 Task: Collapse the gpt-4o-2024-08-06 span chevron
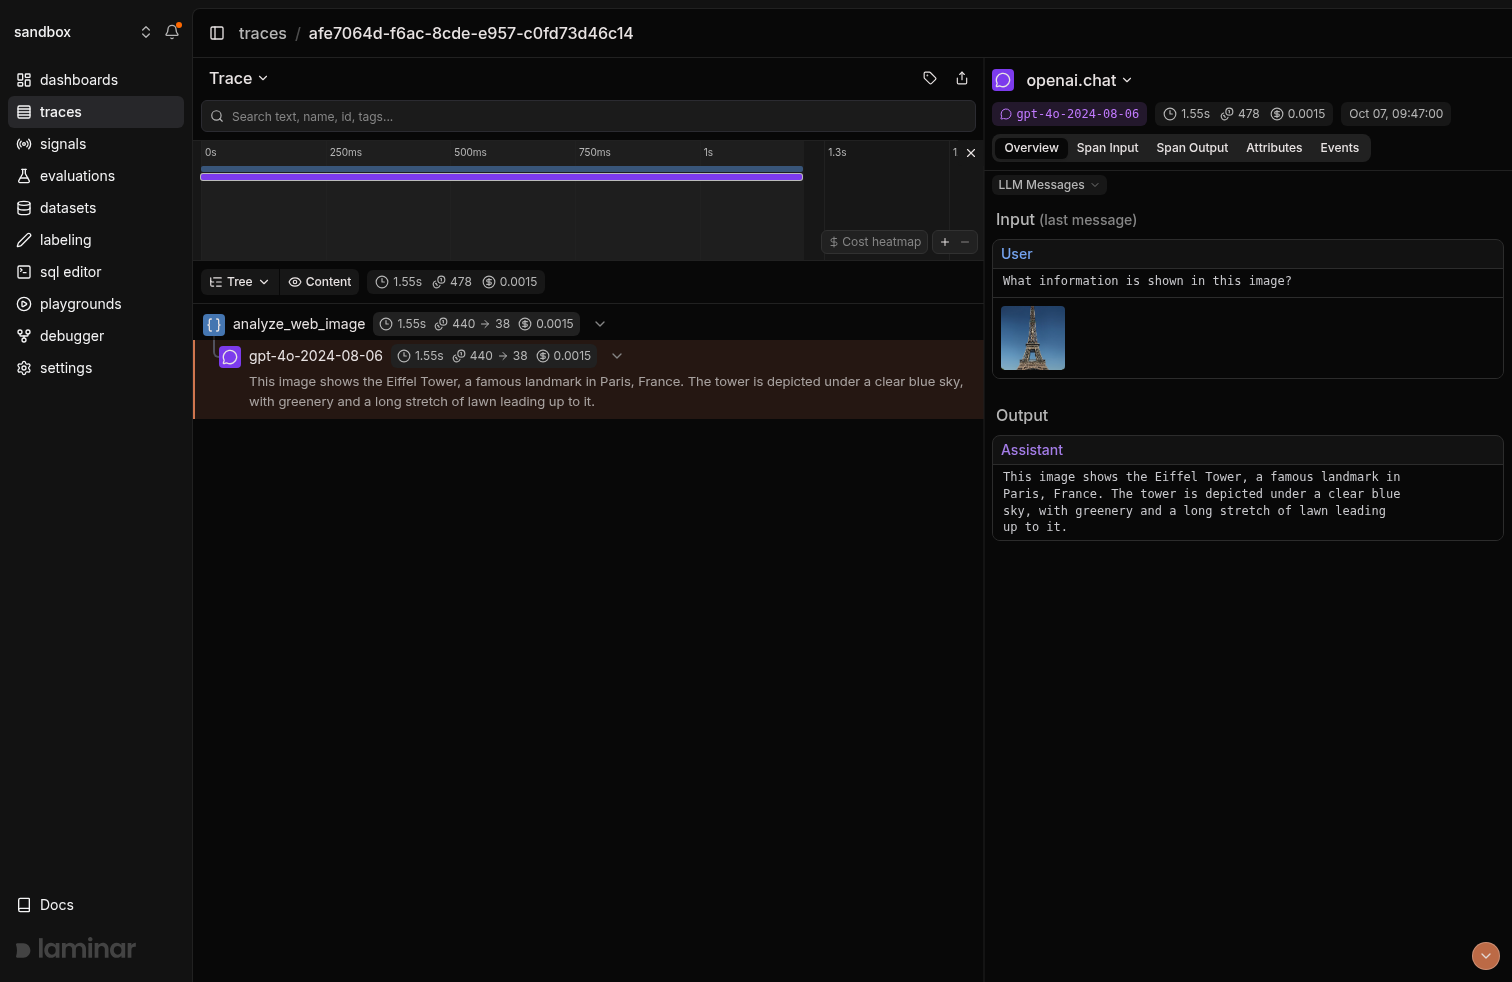click(617, 356)
